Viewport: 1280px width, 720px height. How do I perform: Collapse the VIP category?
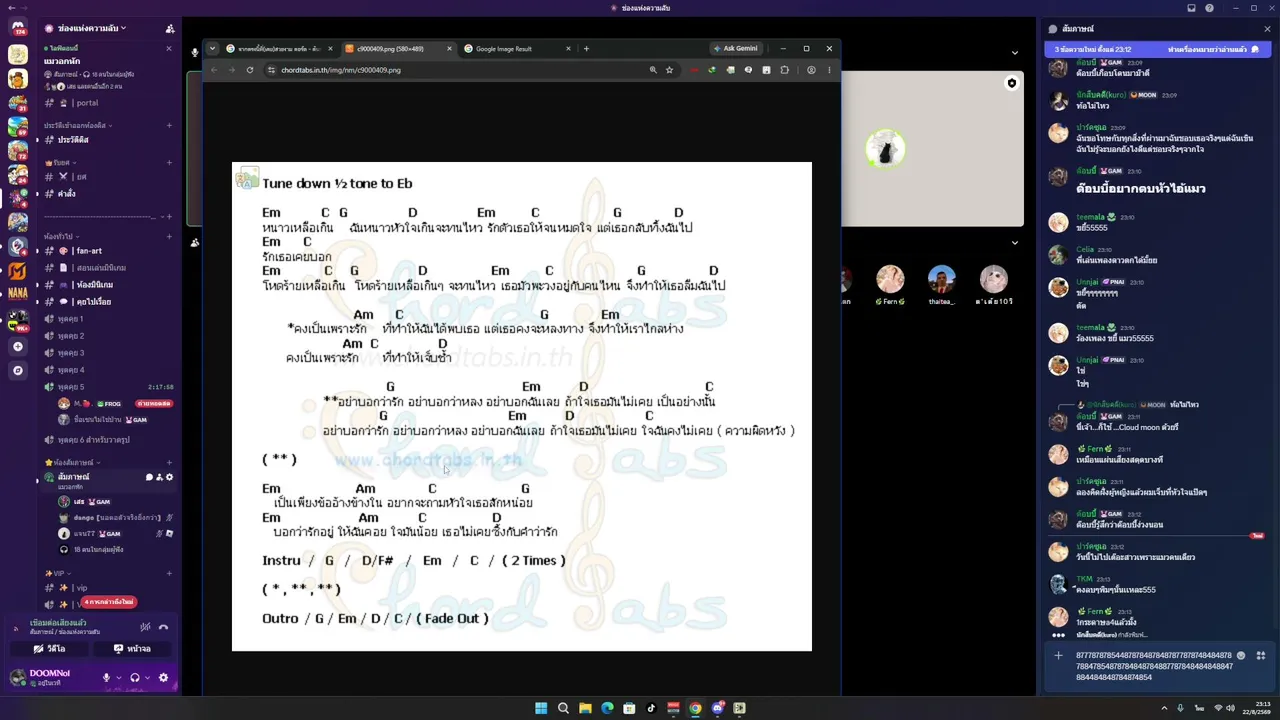coord(57,573)
